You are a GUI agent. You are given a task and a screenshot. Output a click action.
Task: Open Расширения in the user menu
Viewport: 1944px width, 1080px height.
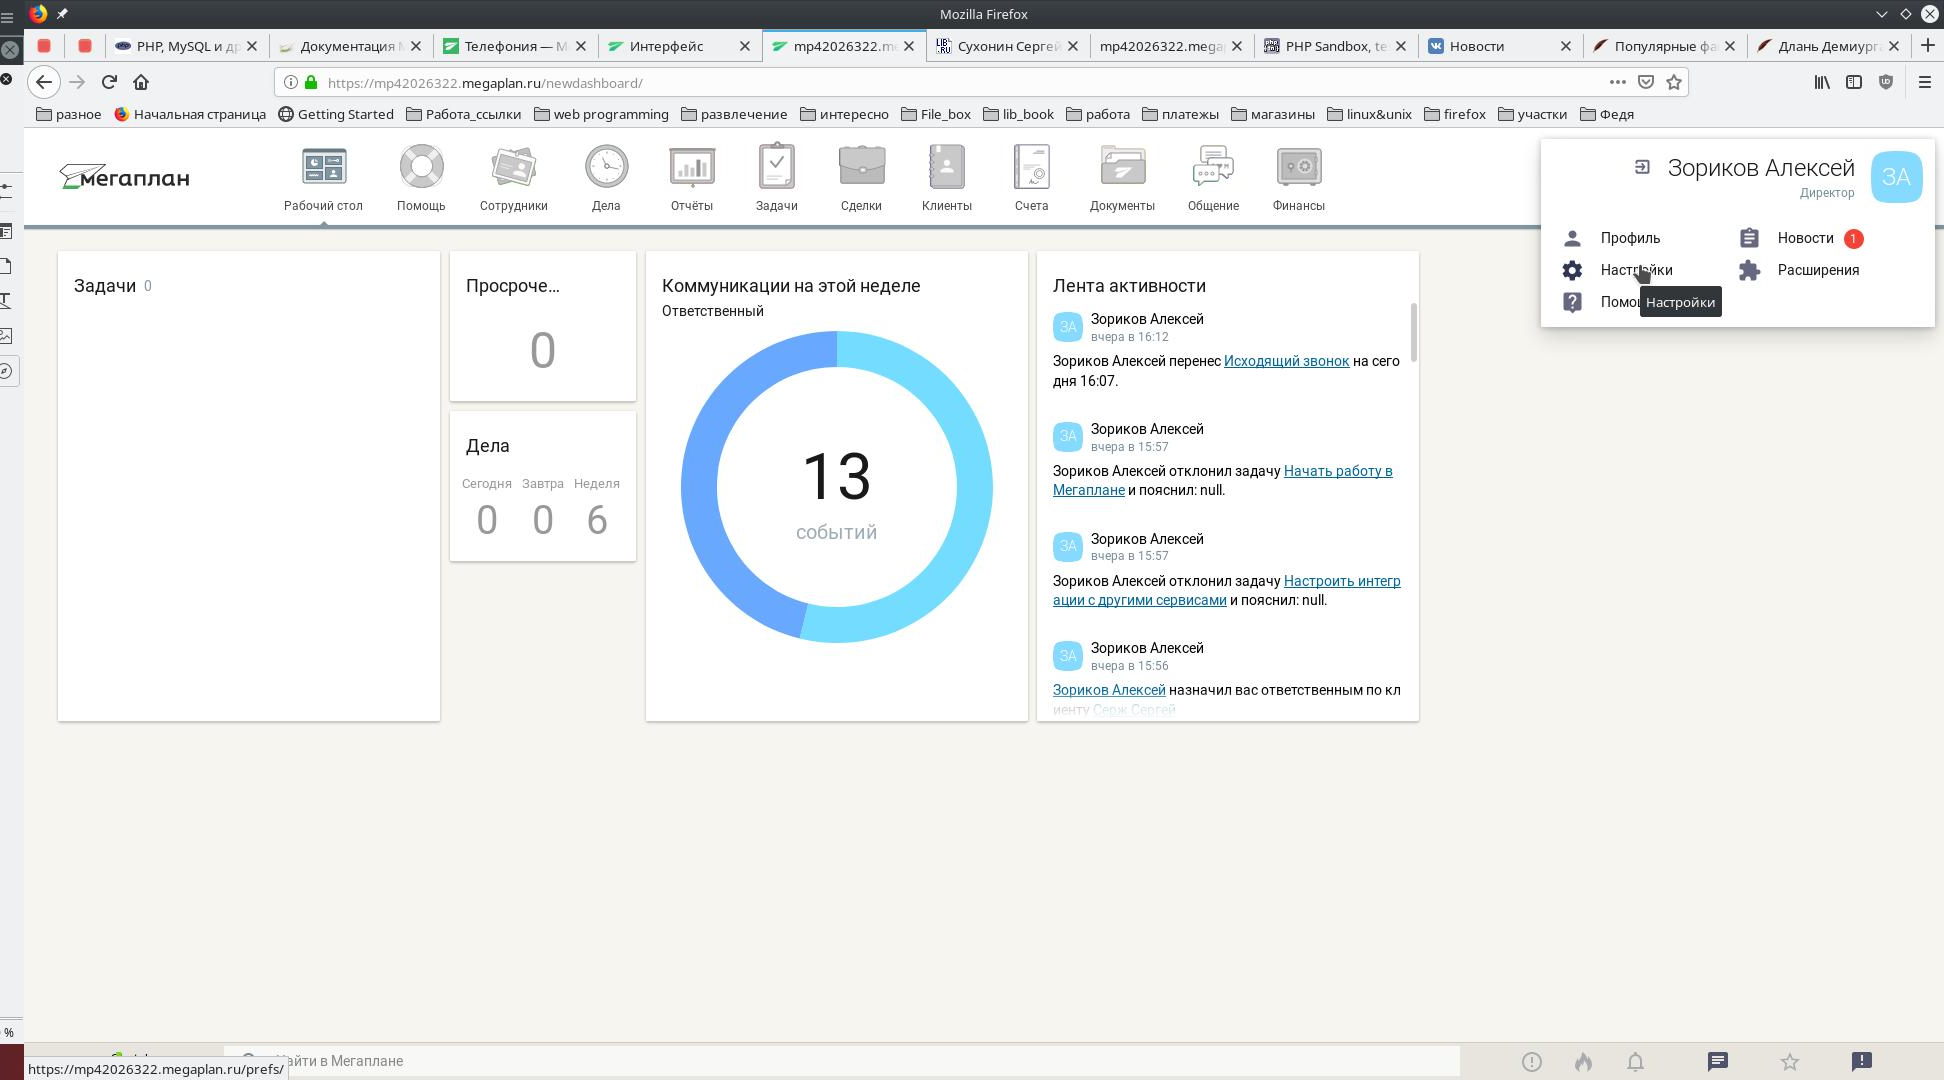(x=1817, y=270)
